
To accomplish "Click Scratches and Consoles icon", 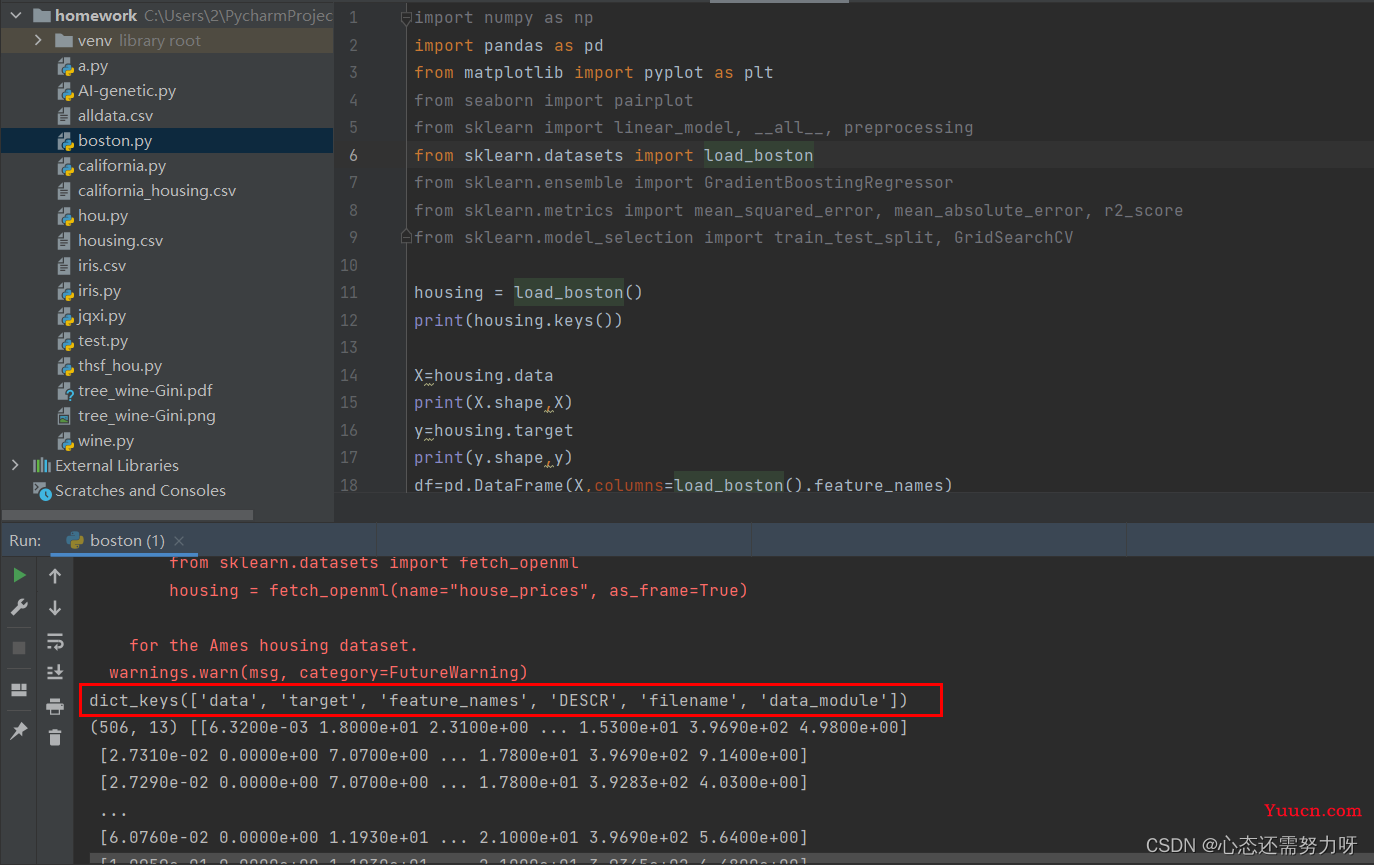I will 41,491.
